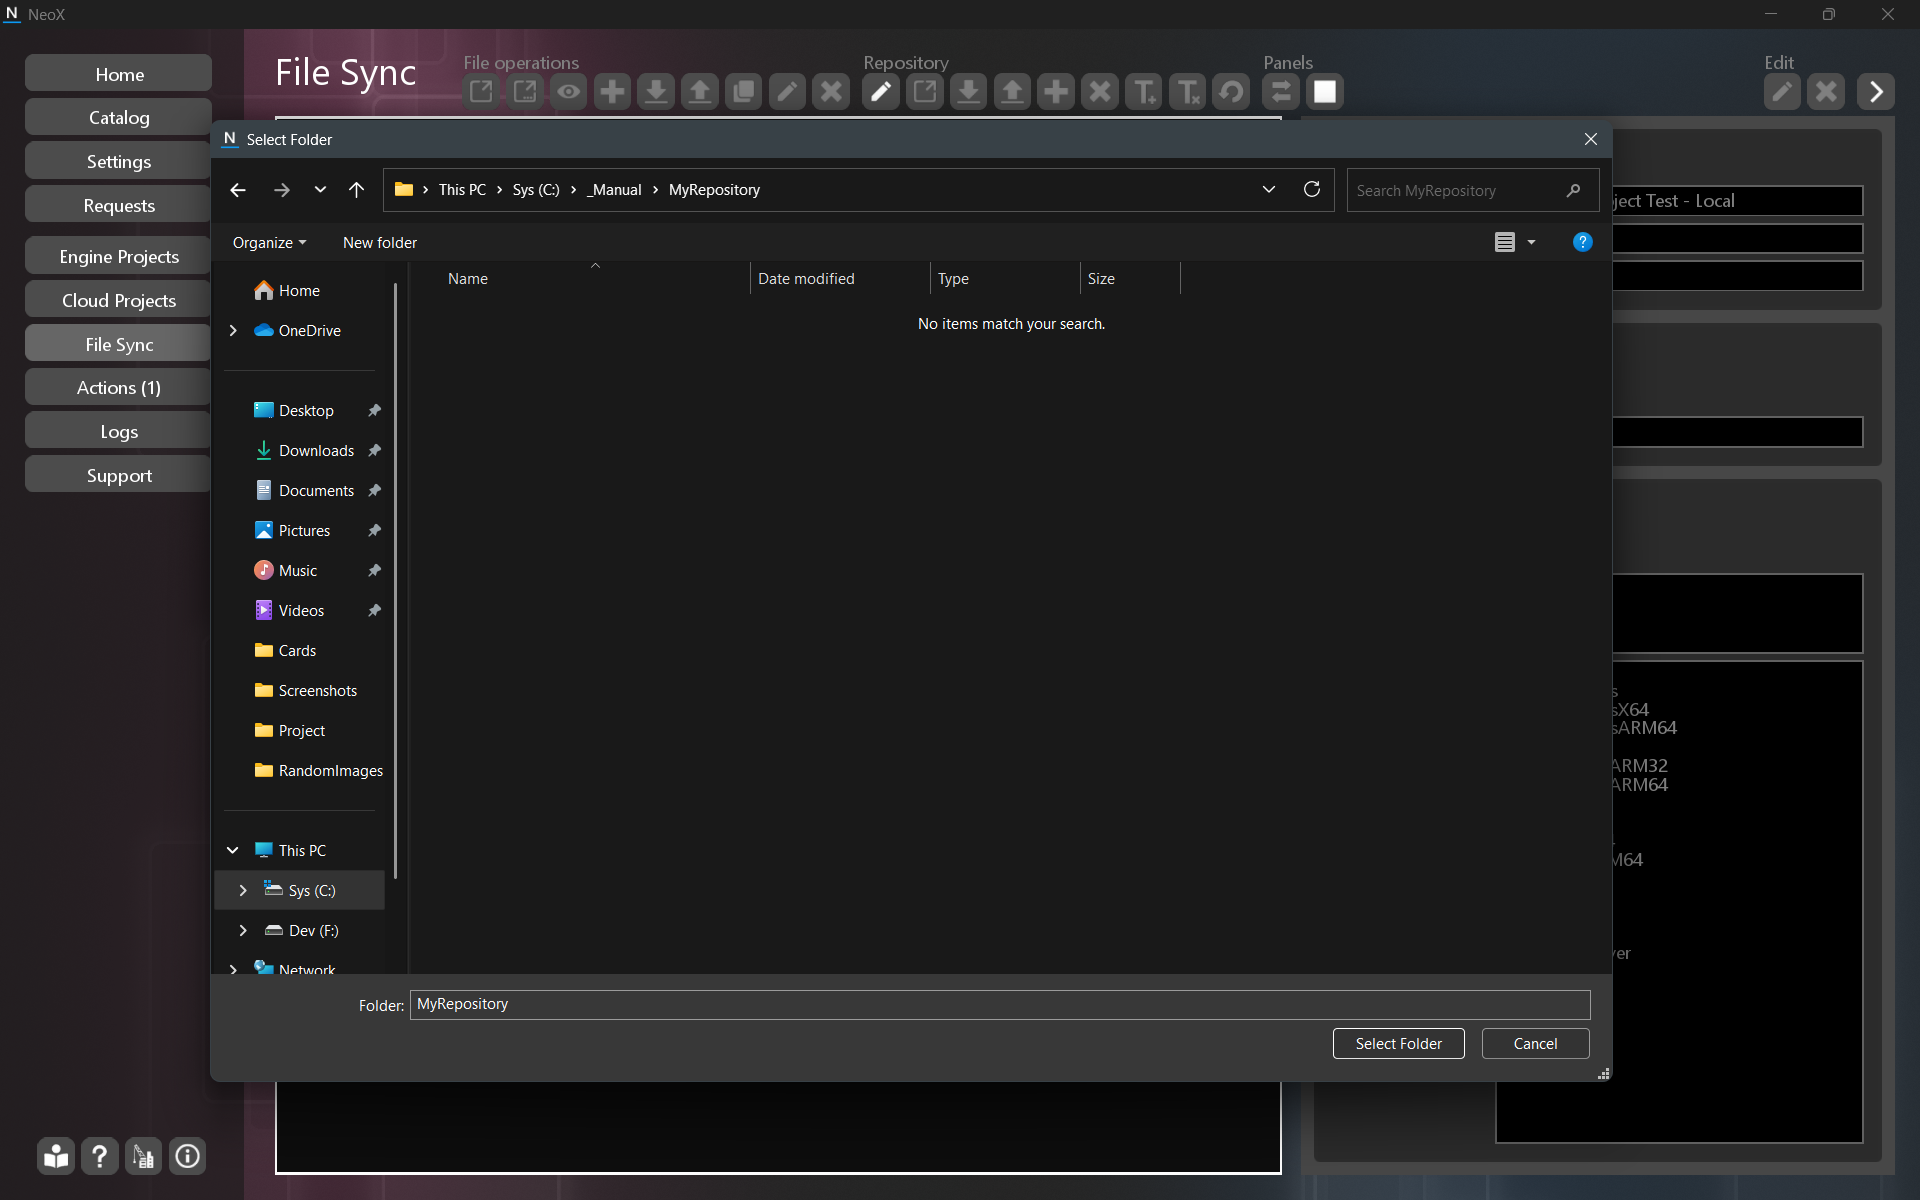The width and height of the screenshot is (1920, 1200).
Task: Toggle the white square panel button
Action: pyautogui.click(x=1325, y=92)
